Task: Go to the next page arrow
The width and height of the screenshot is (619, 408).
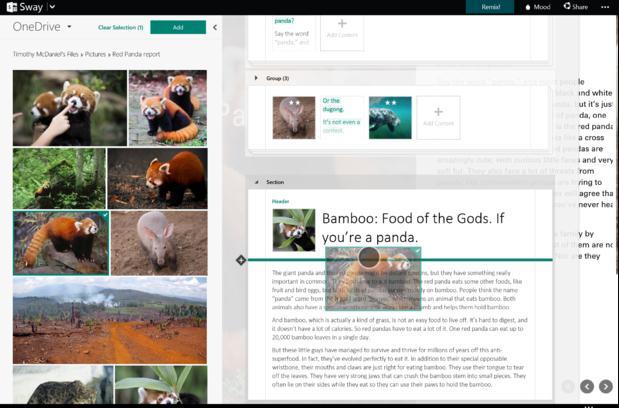Action: tap(606, 386)
